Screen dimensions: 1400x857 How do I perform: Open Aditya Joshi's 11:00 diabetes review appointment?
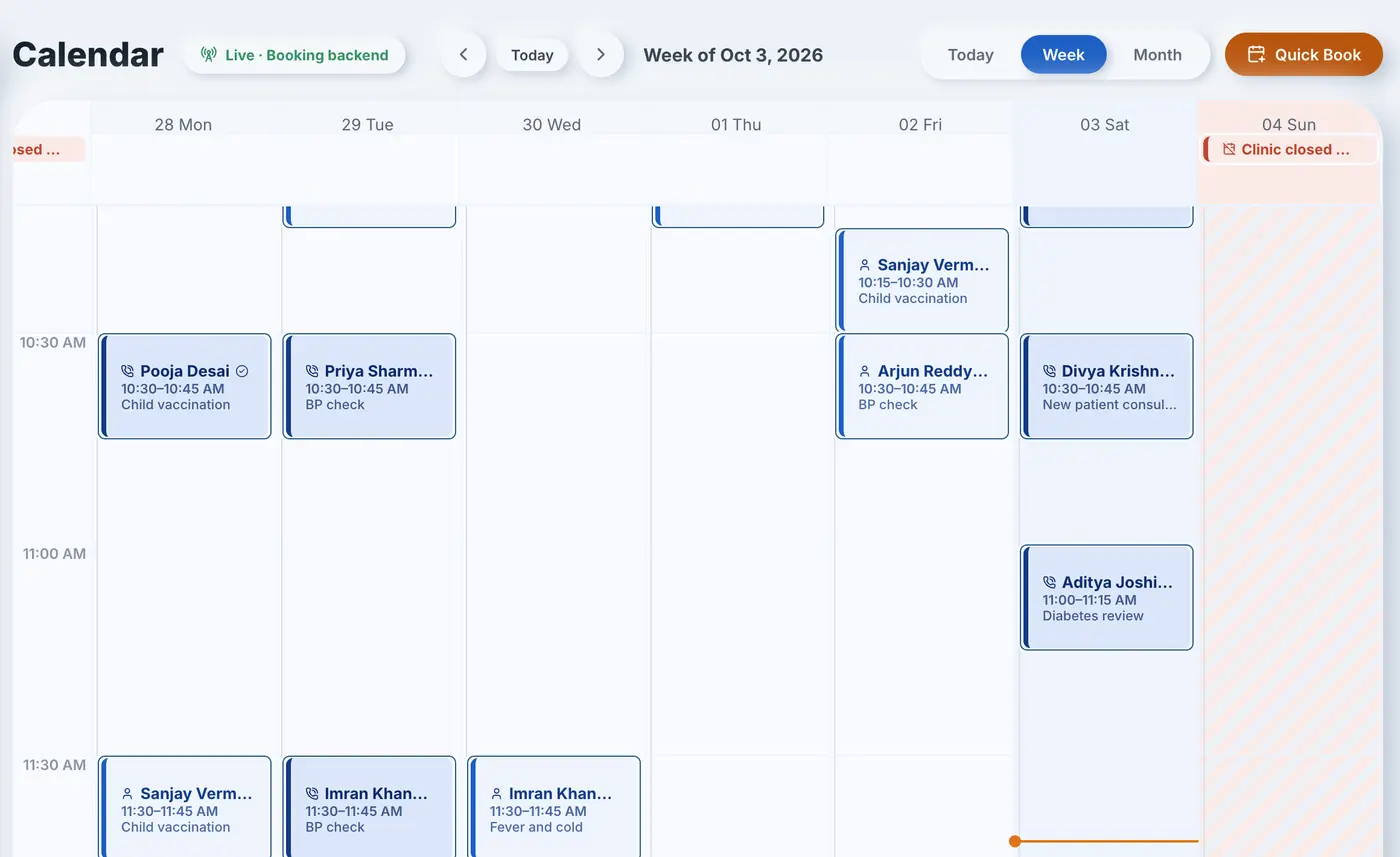coord(1107,597)
